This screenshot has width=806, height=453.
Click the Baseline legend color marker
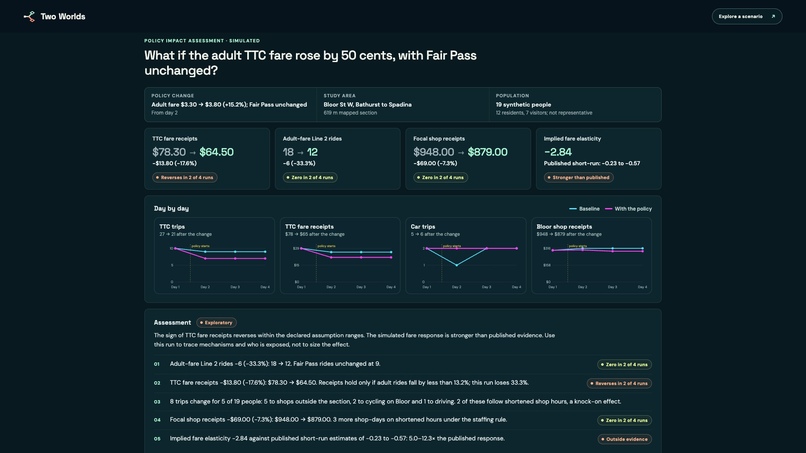[573, 209]
